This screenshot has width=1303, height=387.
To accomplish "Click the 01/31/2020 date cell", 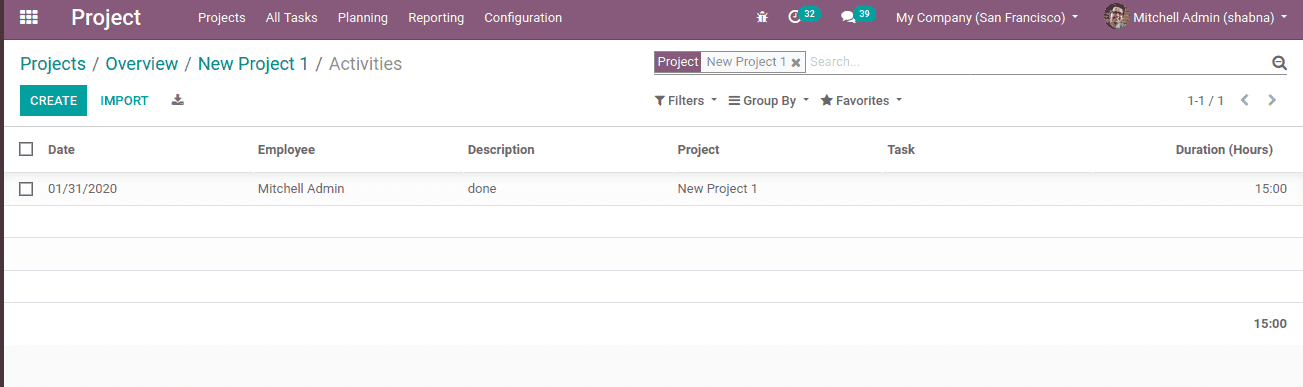I will [83, 189].
